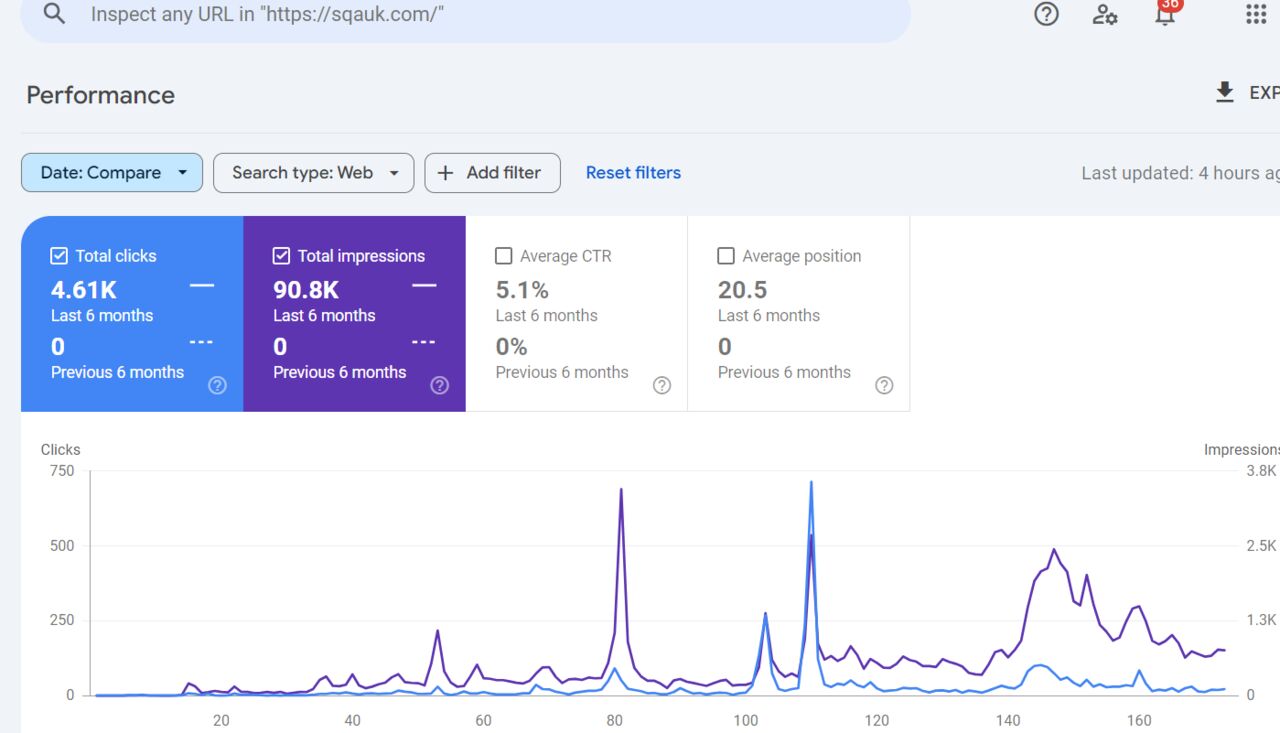The width and height of the screenshot is (1280, 733).
Task: Click the x-axis label 160
Action: (1139, 720)
